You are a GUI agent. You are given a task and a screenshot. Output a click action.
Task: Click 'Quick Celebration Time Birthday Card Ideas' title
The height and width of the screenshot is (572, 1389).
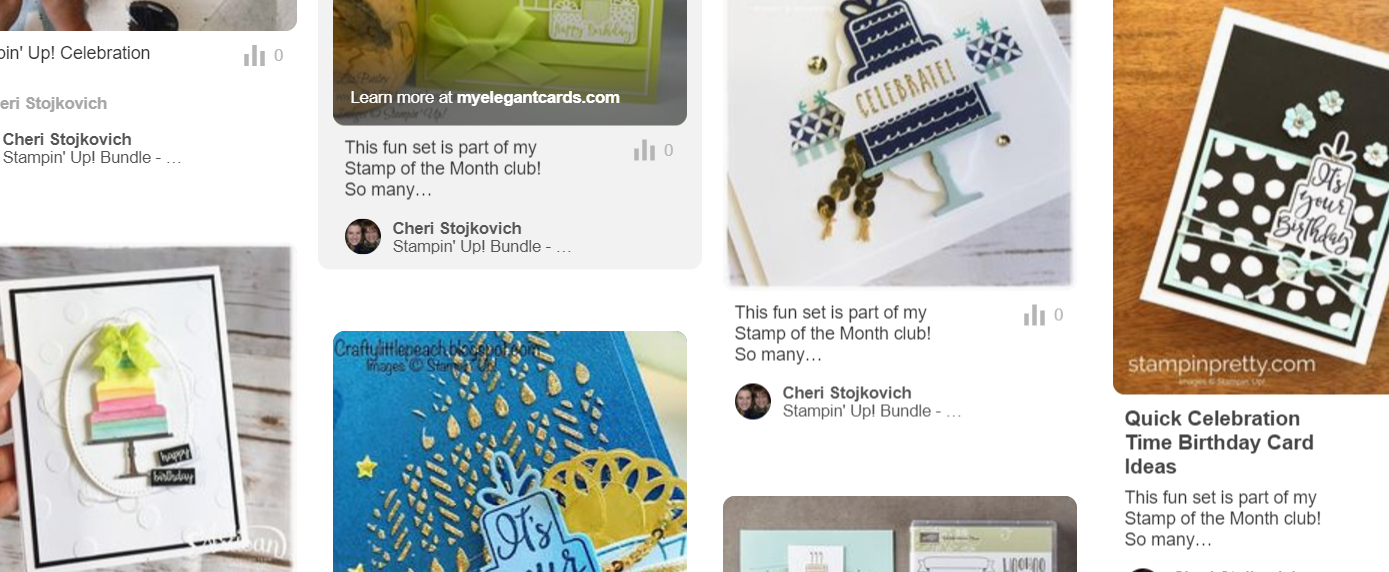pyautogui.click(x=1219, y=442)
